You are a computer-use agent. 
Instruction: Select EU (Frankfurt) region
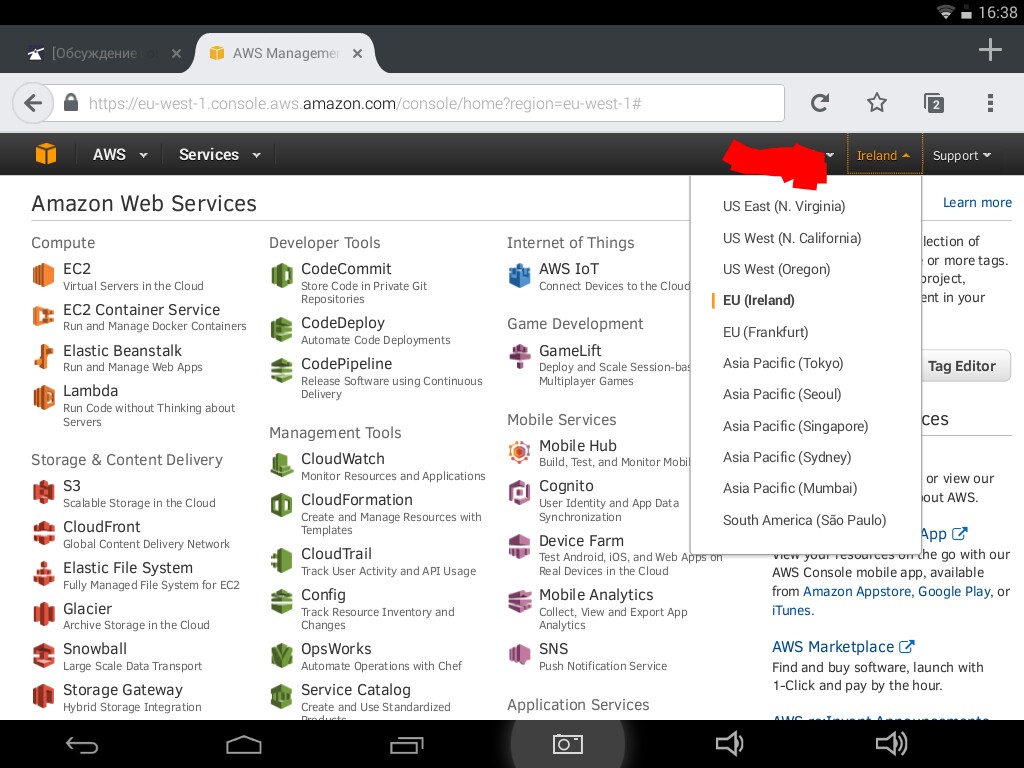coord(765,332)
